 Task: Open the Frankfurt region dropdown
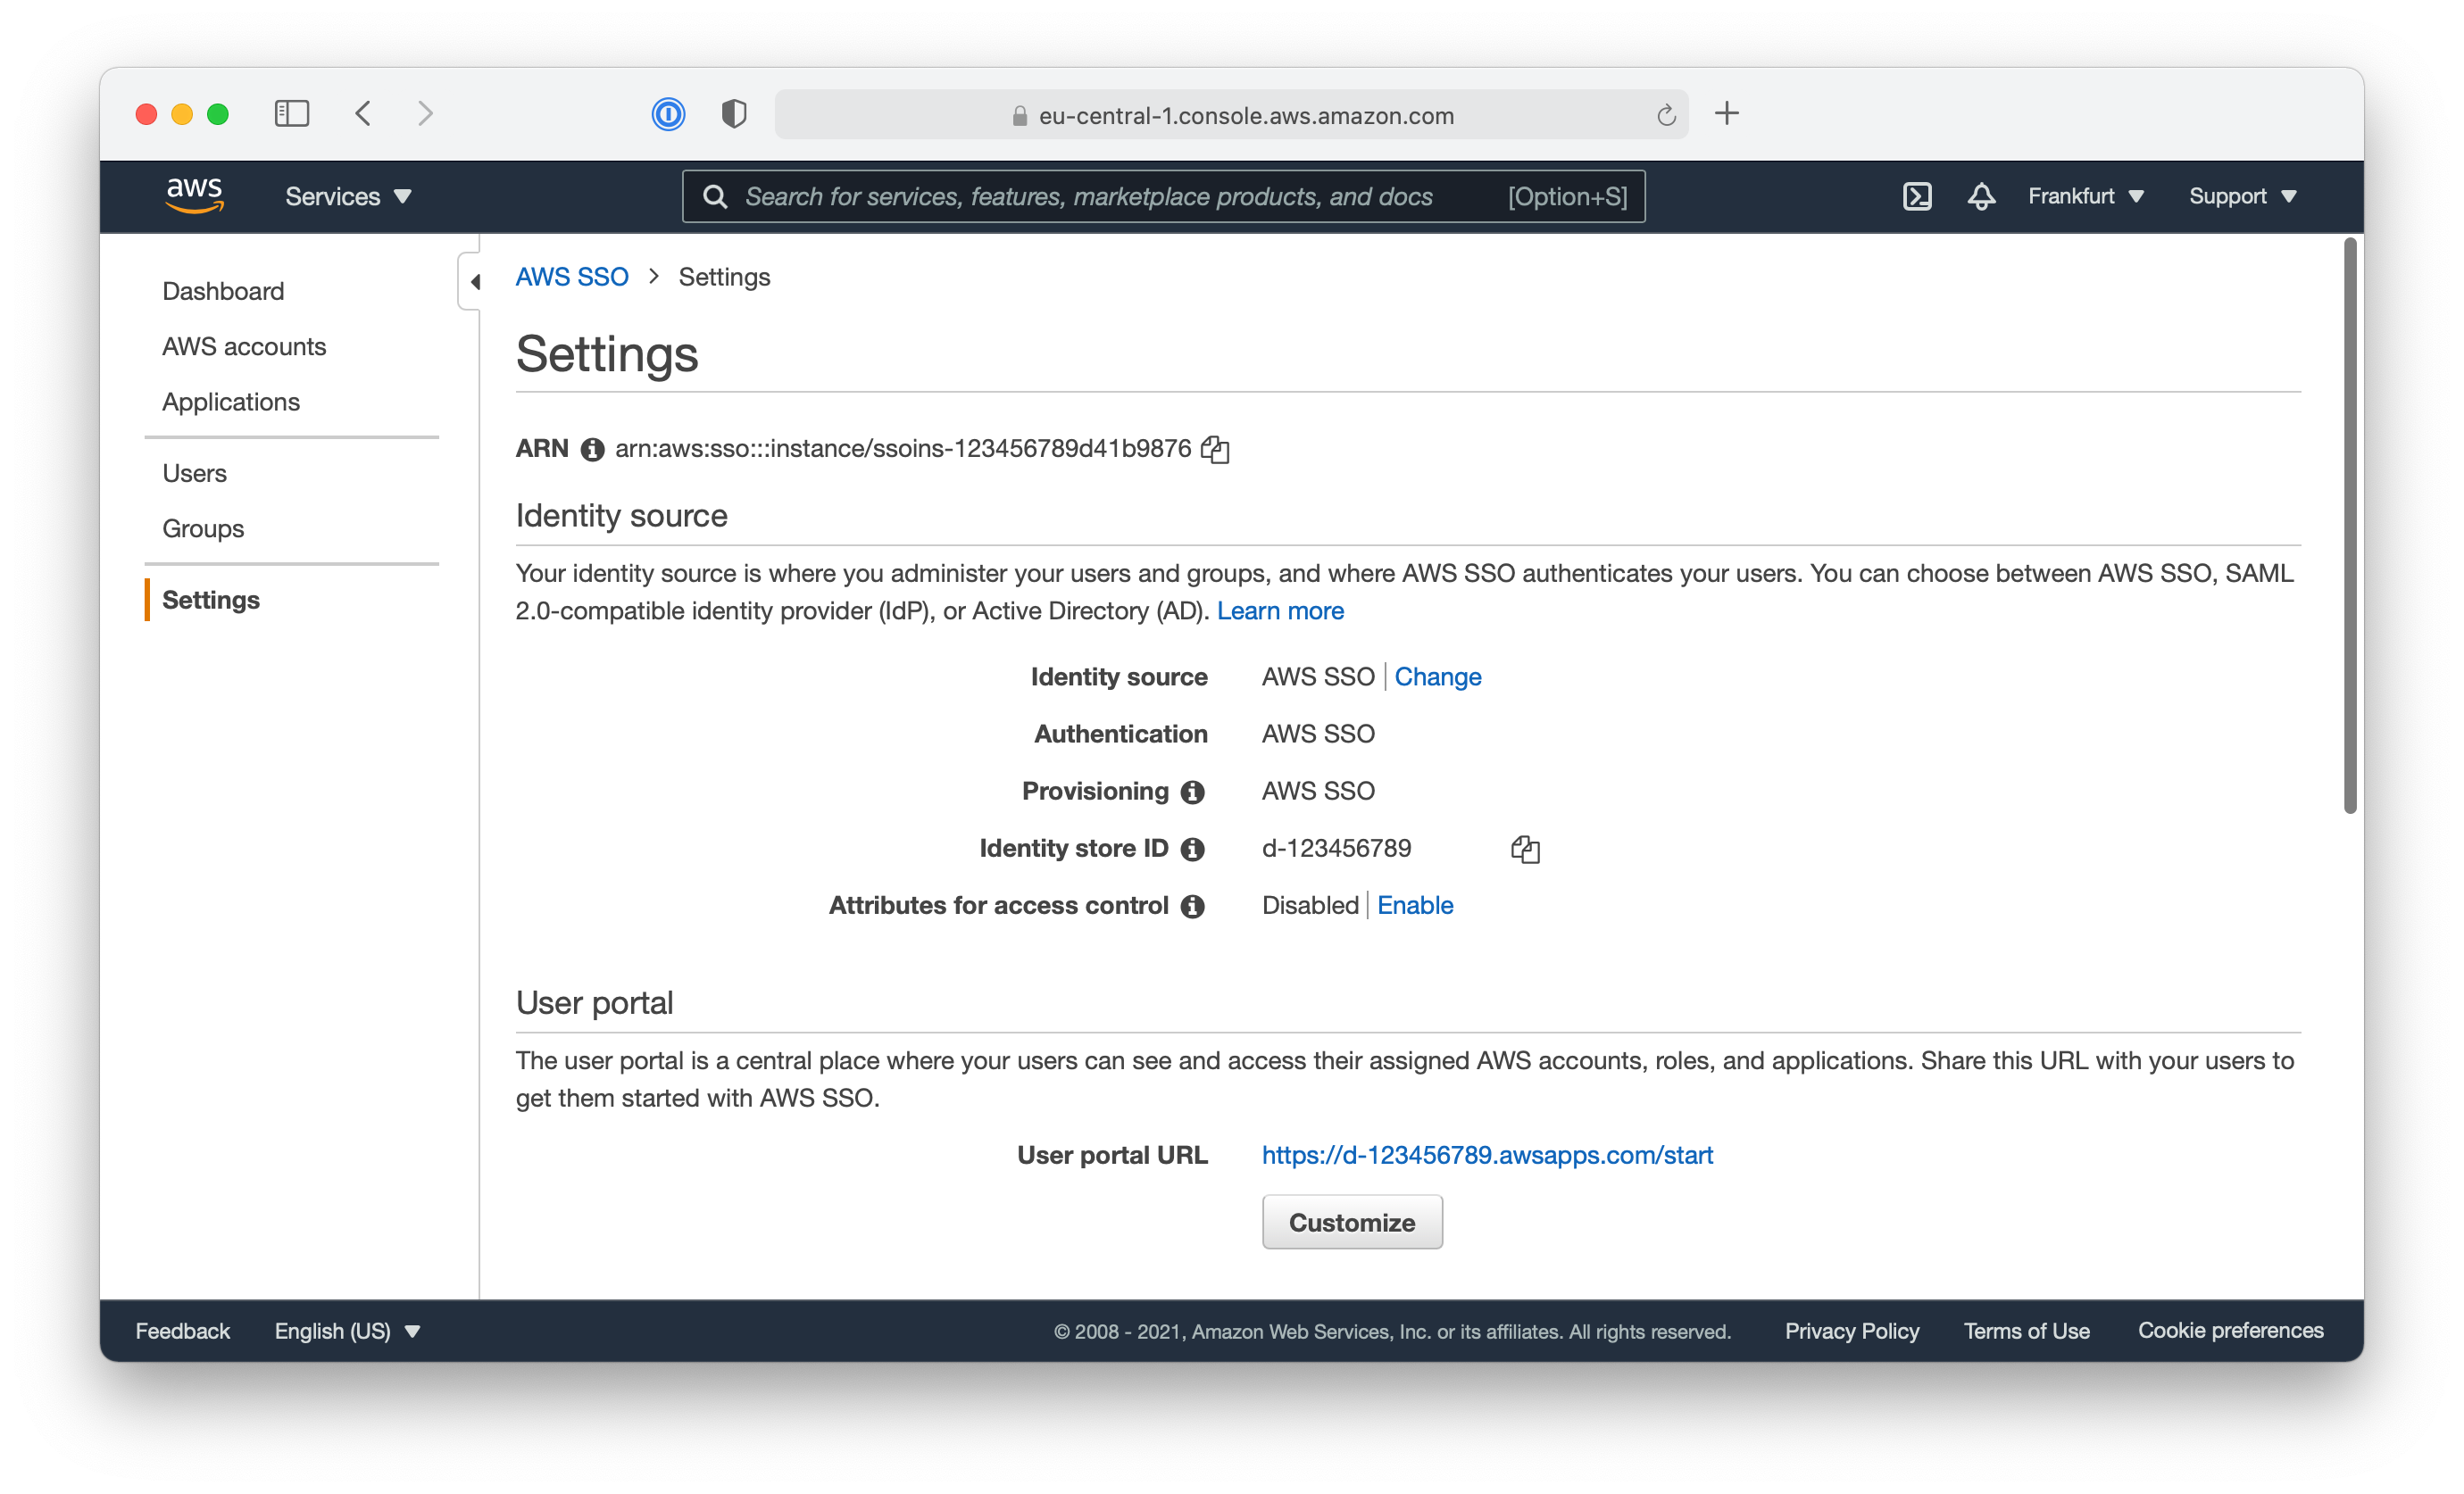[2086, 196]
